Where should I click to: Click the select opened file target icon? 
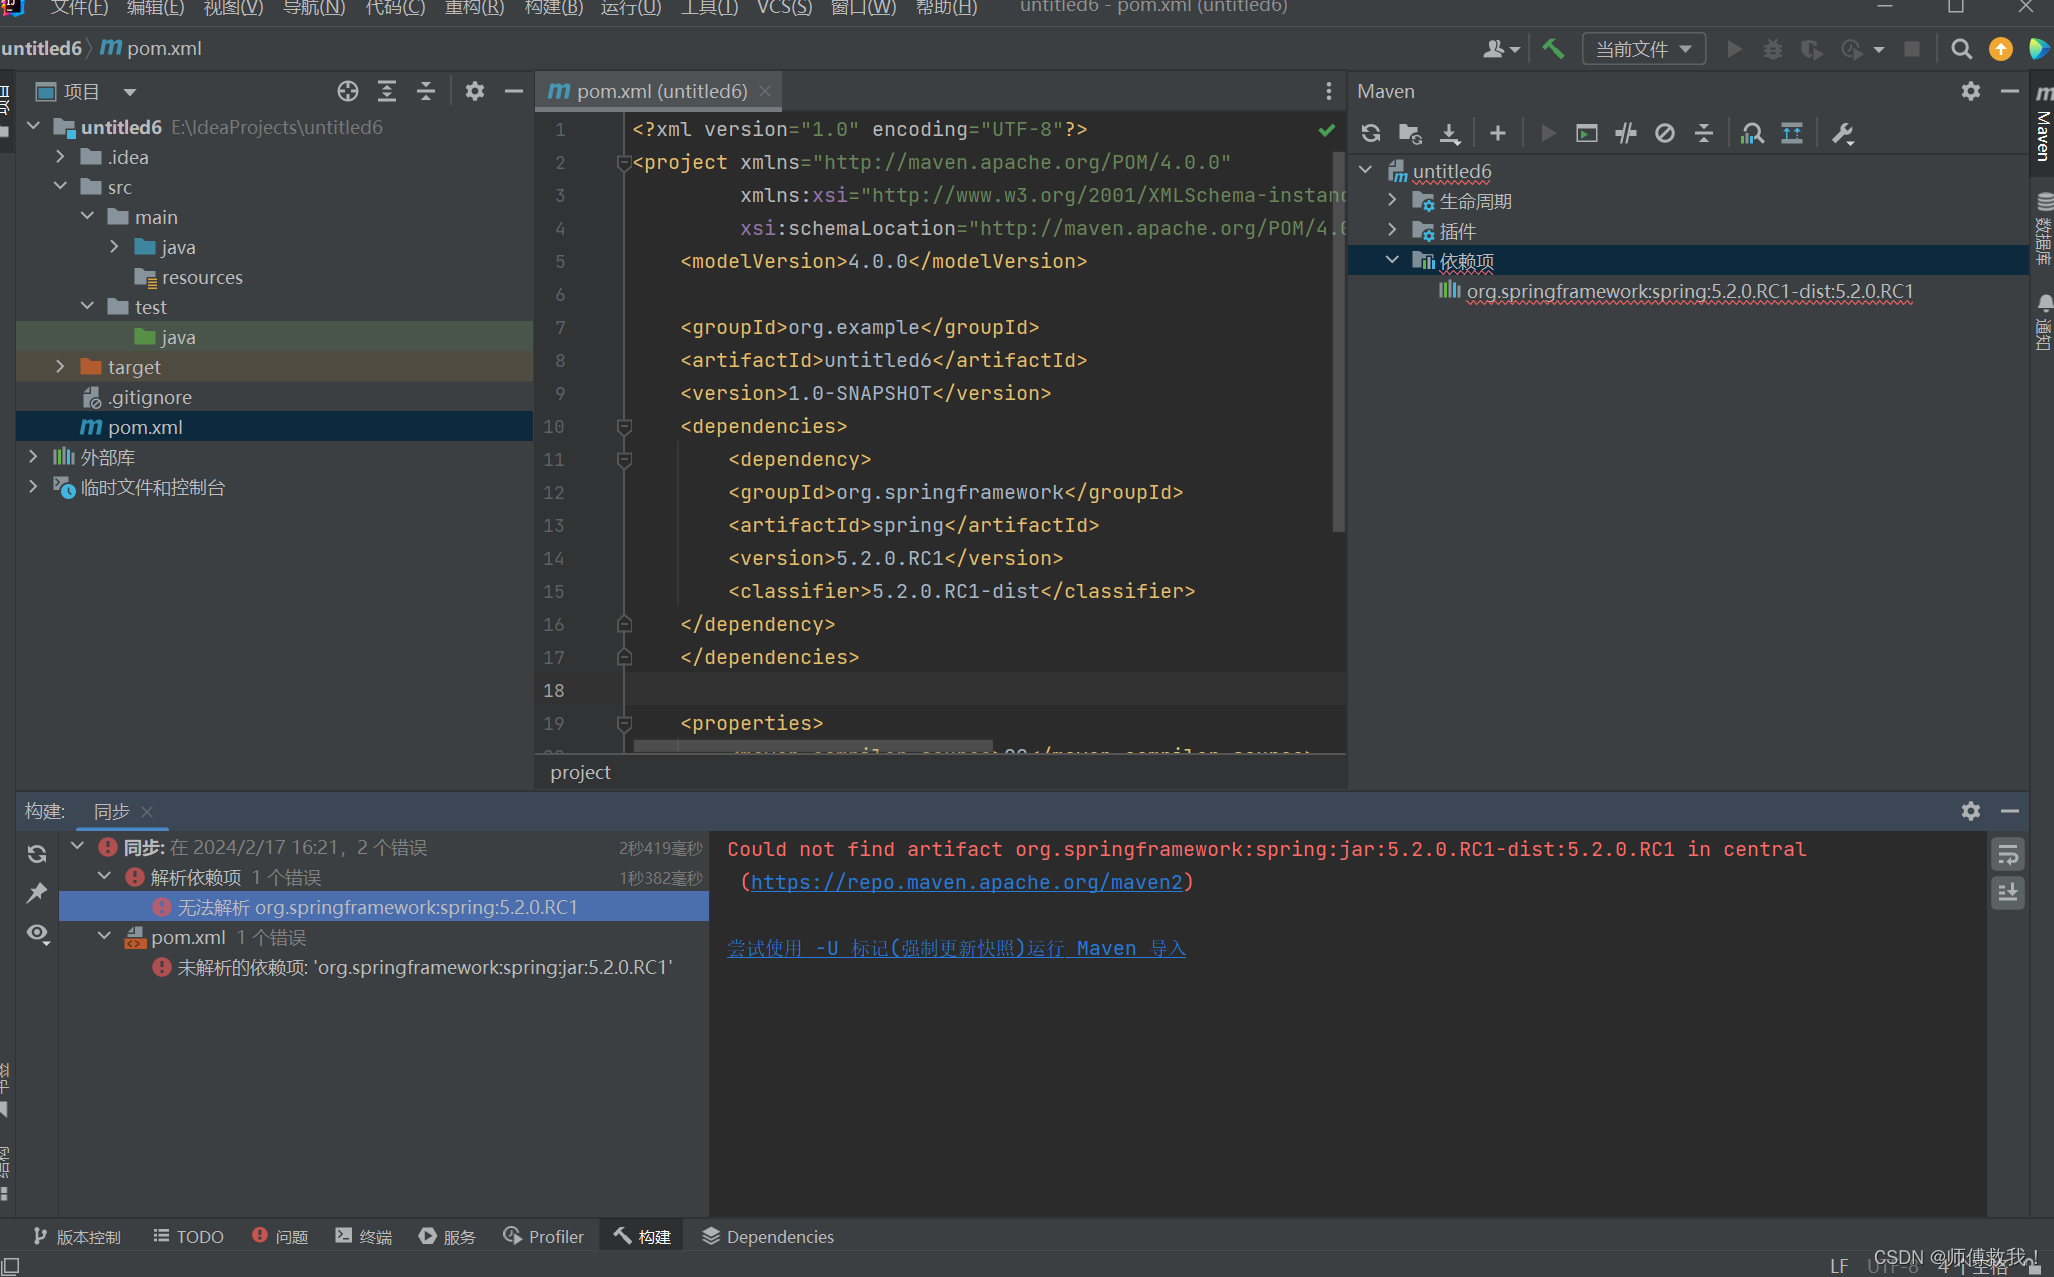[x=348, y=91]
